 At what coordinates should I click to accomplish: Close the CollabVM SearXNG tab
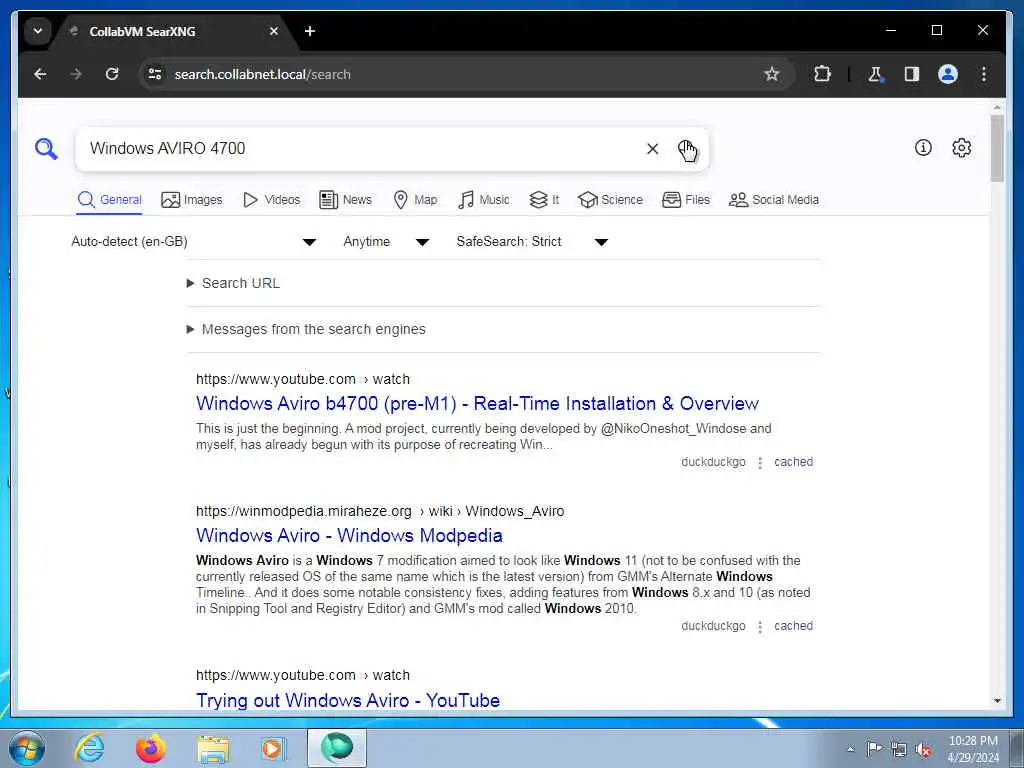tap(274, 31)
